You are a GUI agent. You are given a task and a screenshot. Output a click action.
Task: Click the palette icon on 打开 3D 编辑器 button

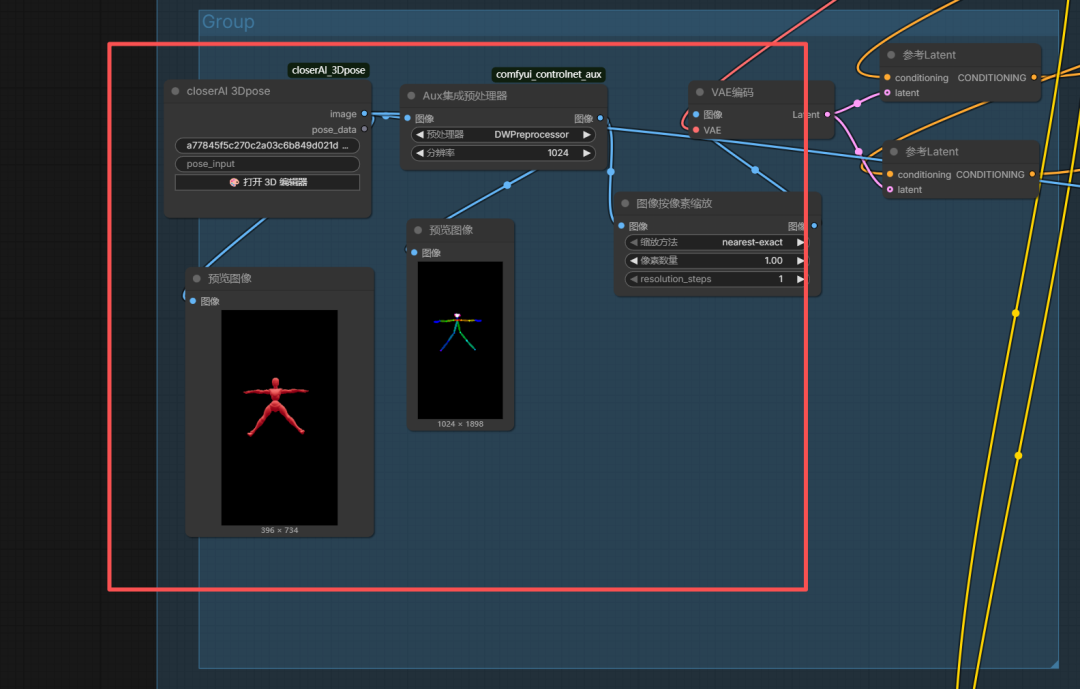pos(234,183)
